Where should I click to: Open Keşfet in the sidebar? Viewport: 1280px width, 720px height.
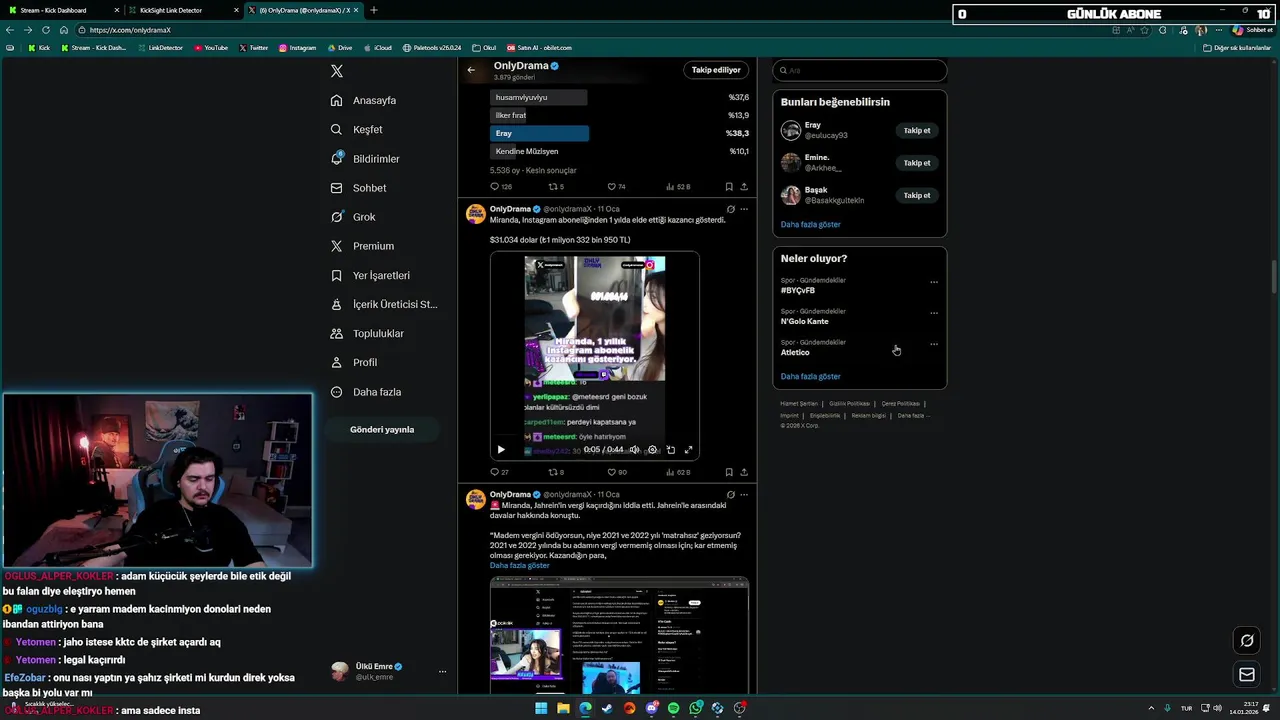click(356, 129)
